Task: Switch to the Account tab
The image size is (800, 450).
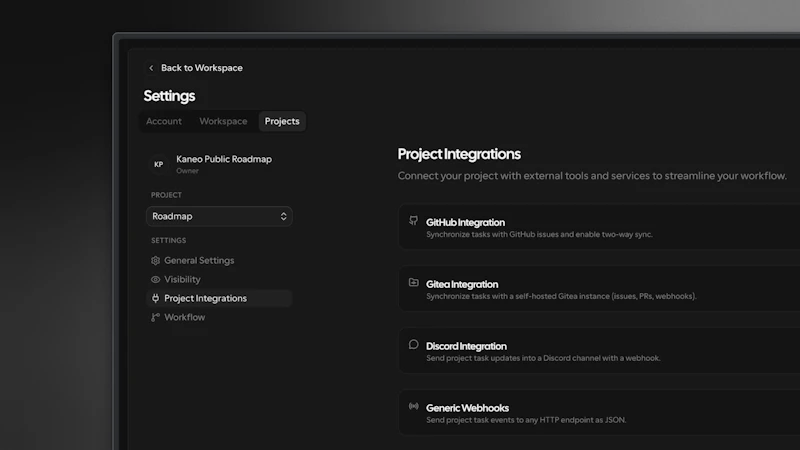Action: tap(164, 121)
